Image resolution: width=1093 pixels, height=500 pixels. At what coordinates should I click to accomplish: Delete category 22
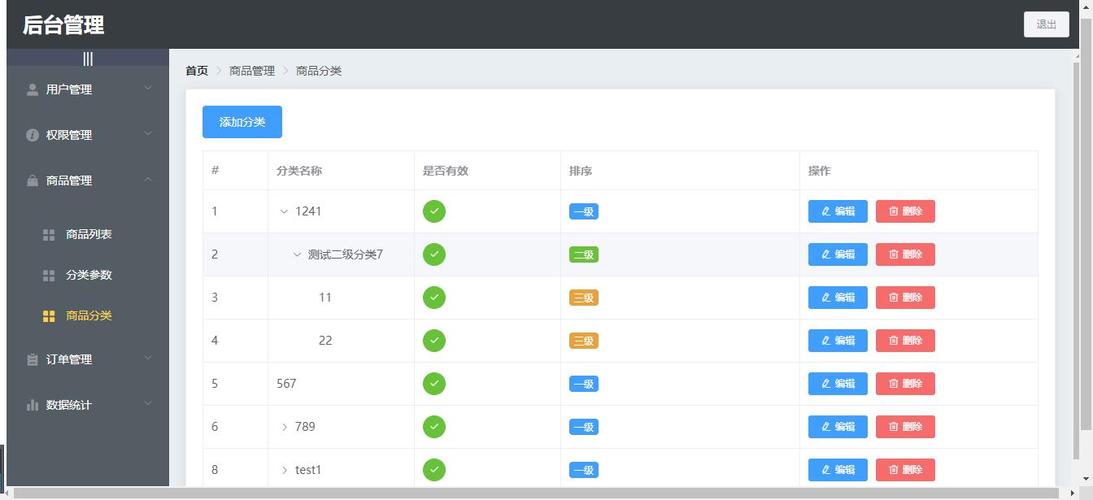[x=905, y=341]
